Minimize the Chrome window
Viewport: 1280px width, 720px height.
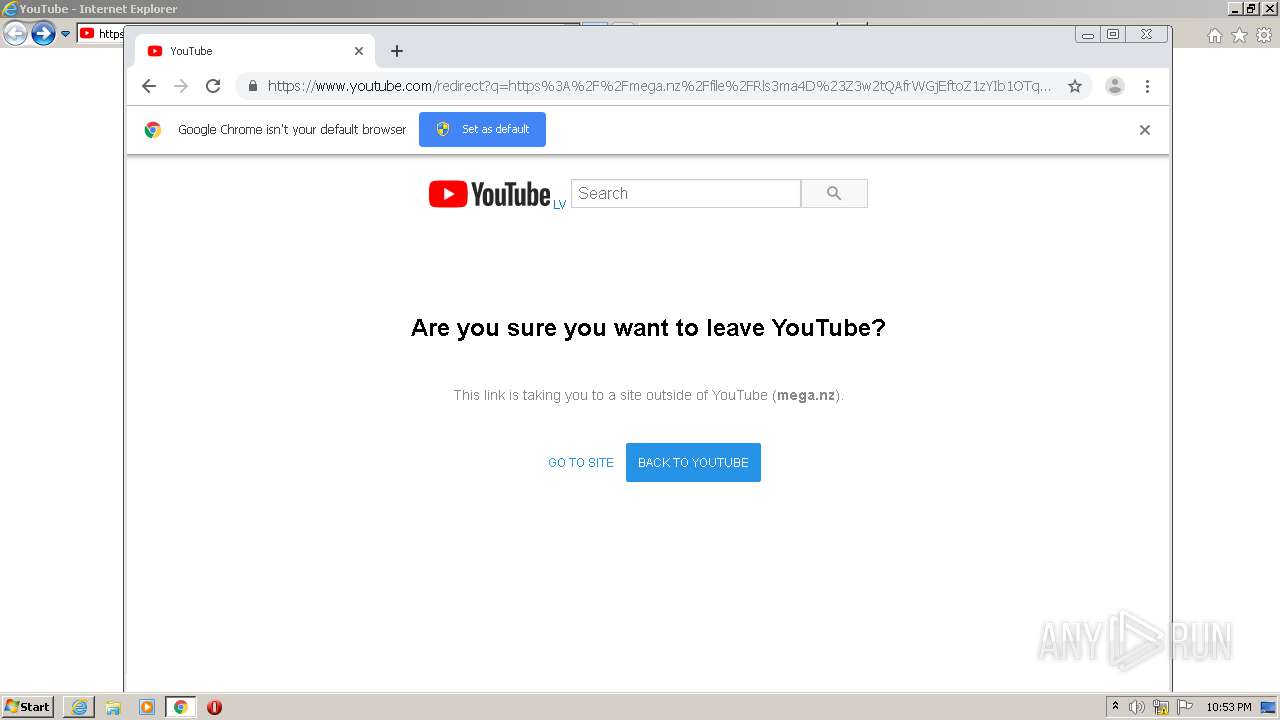[x=1088, y=35]
